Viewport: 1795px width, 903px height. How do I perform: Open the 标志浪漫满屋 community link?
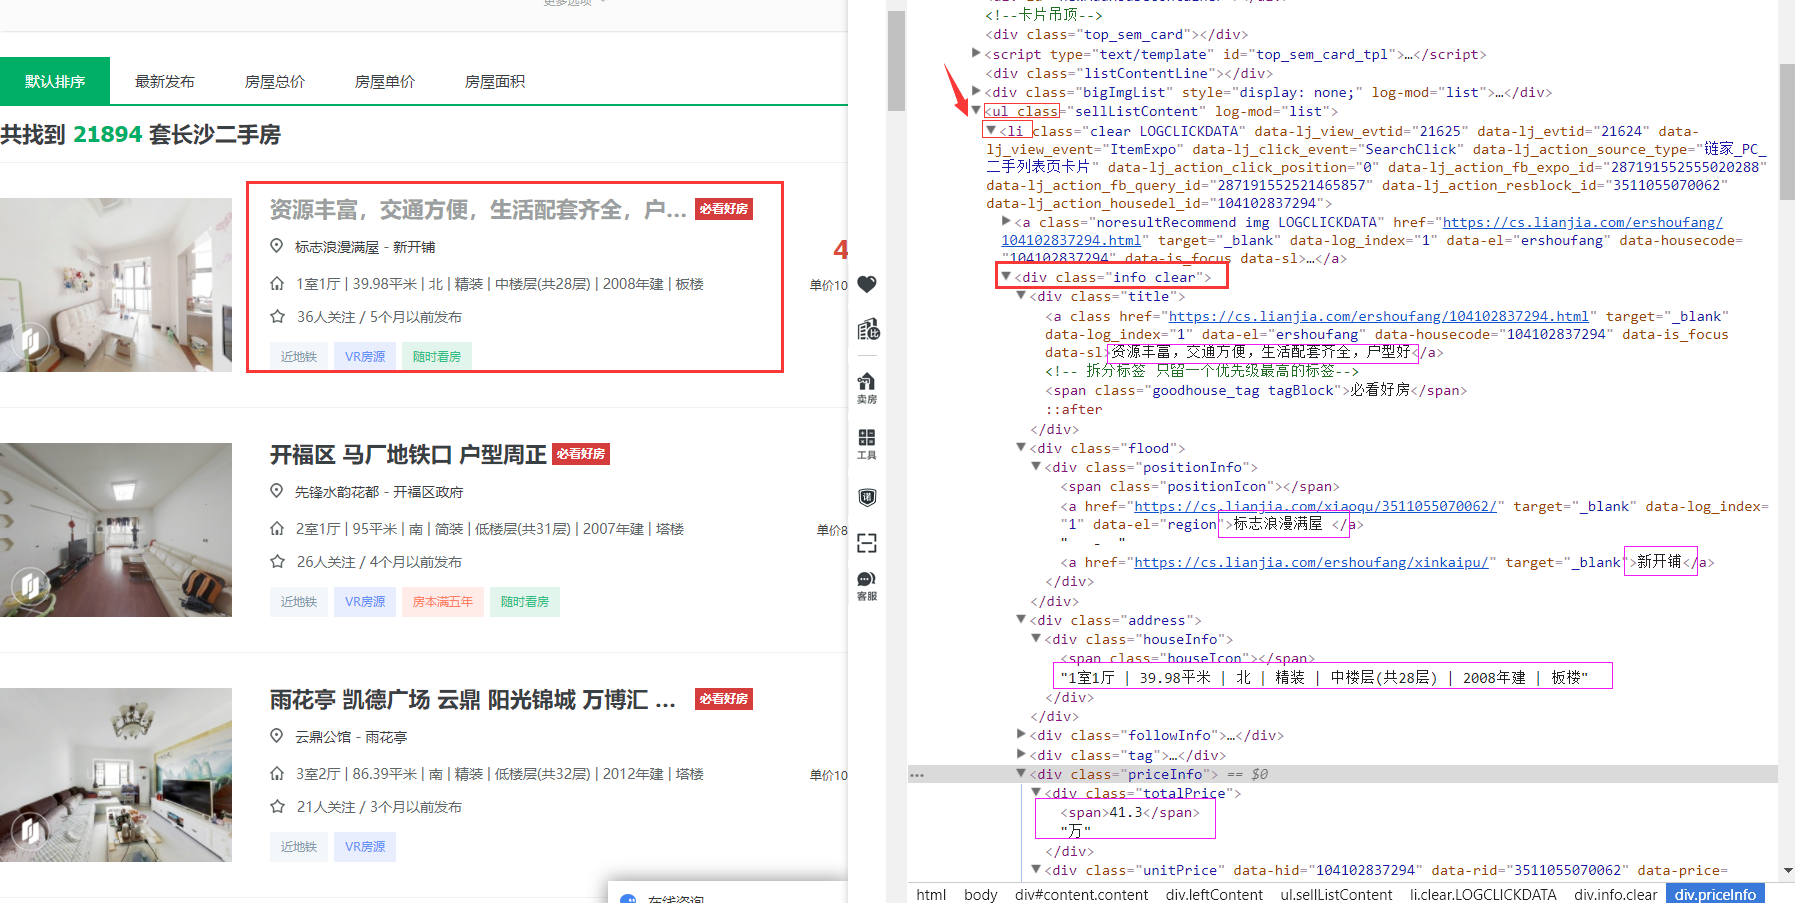337,247
